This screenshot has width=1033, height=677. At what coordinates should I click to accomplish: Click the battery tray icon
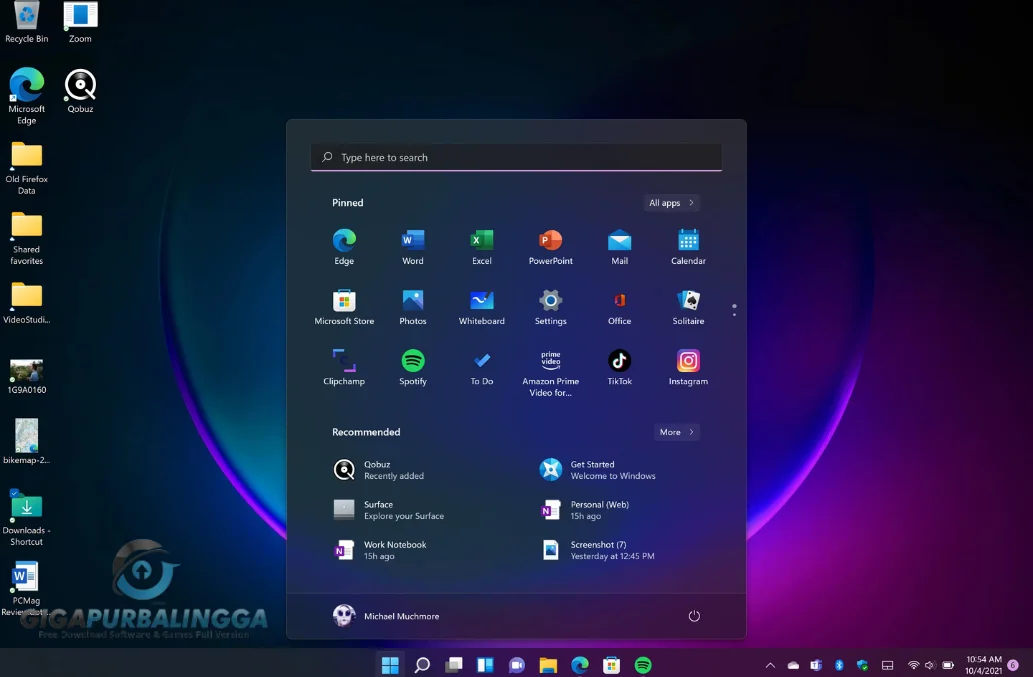click(x=948, y=665)
